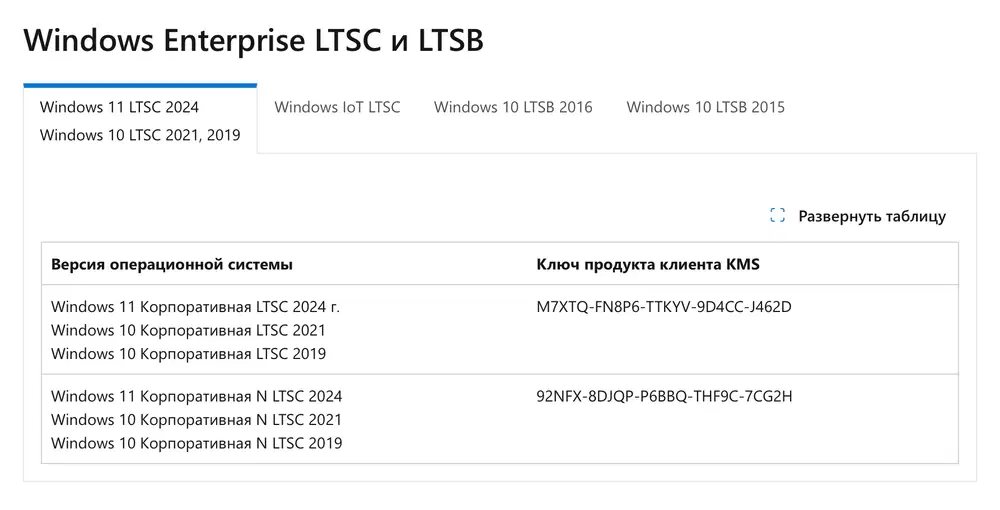Click the expand table corner-brackets icon
This screenshot has width=1000, height=510.
777,216
